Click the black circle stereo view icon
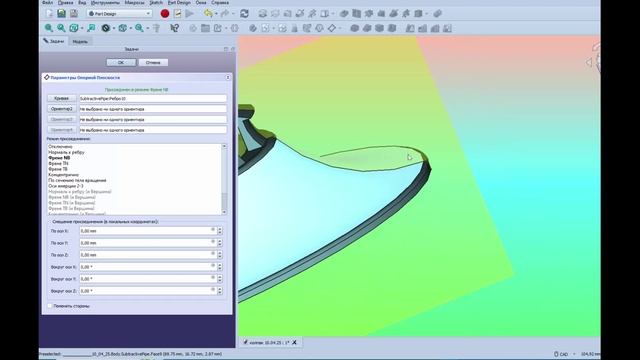The height and width of the screenshot is (360, 640). tap(106, 28)
